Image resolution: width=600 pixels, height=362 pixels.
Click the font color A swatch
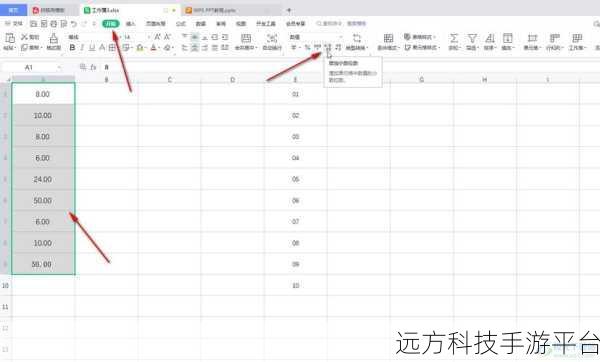click(153, 47)
